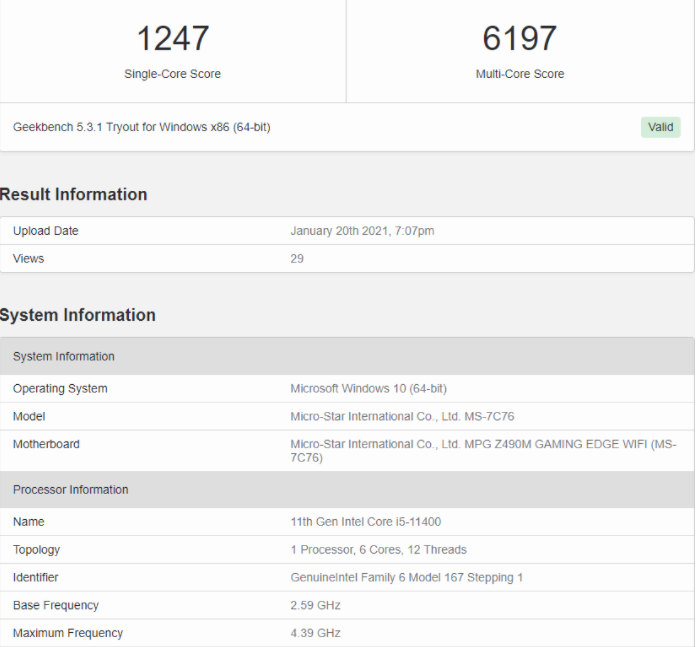
Task: Click the upload date January 20th 2021 value
Action: (x=362, y=231)
